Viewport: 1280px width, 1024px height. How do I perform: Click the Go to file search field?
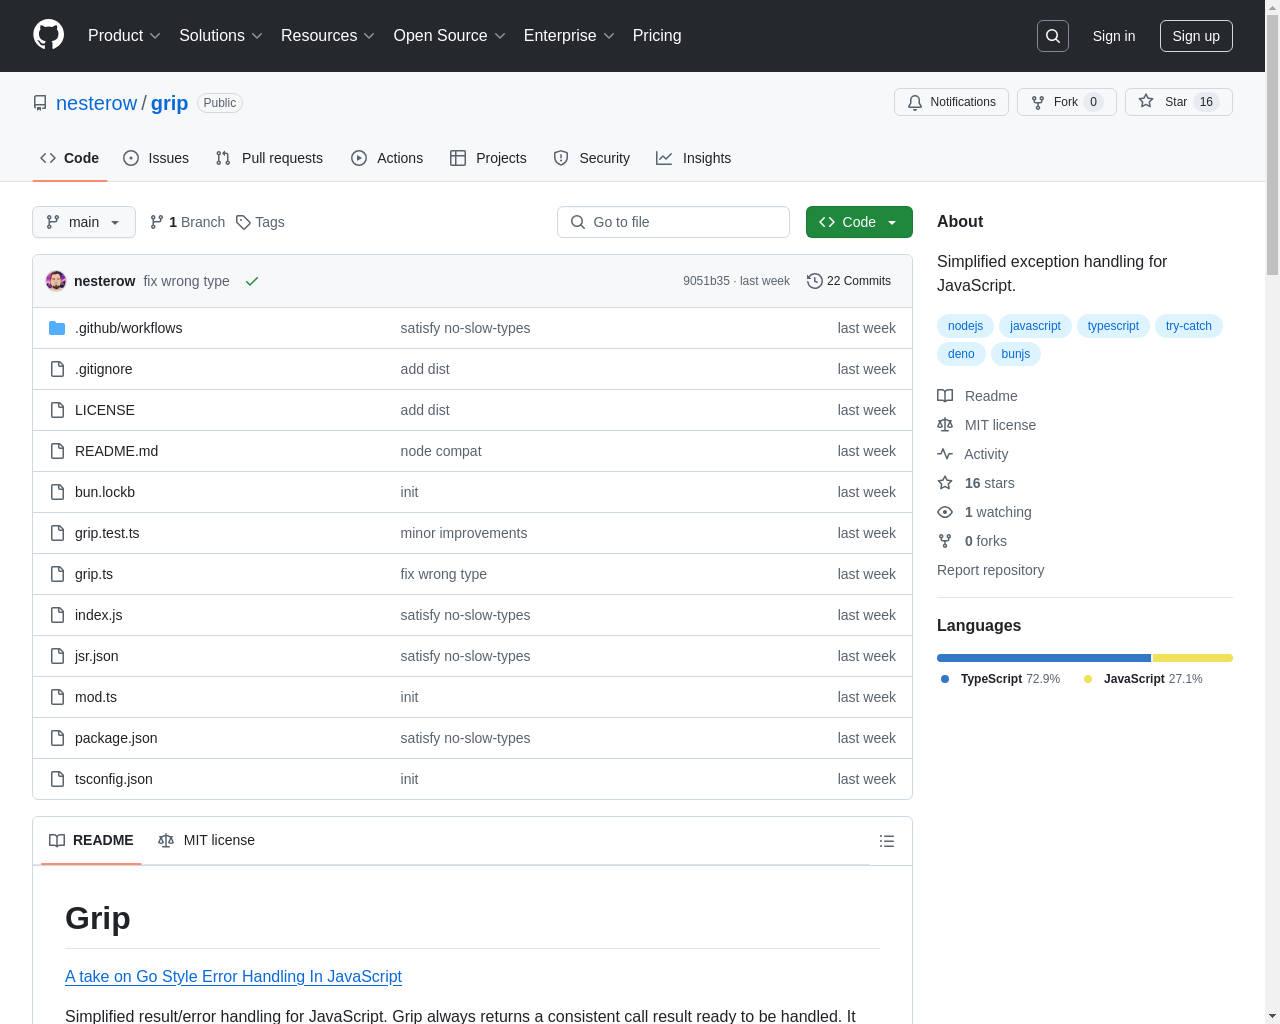tap(673, 222)
